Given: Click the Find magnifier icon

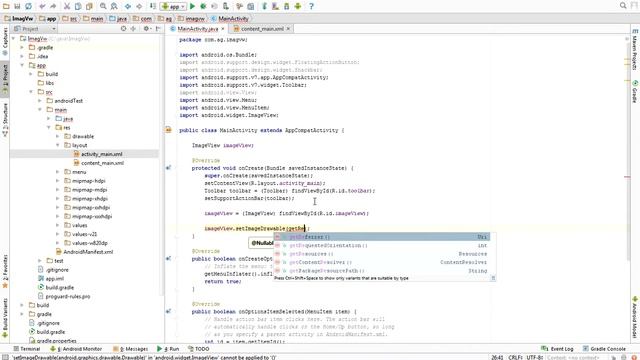Looking at the screenshot, I should click(103, 6).
